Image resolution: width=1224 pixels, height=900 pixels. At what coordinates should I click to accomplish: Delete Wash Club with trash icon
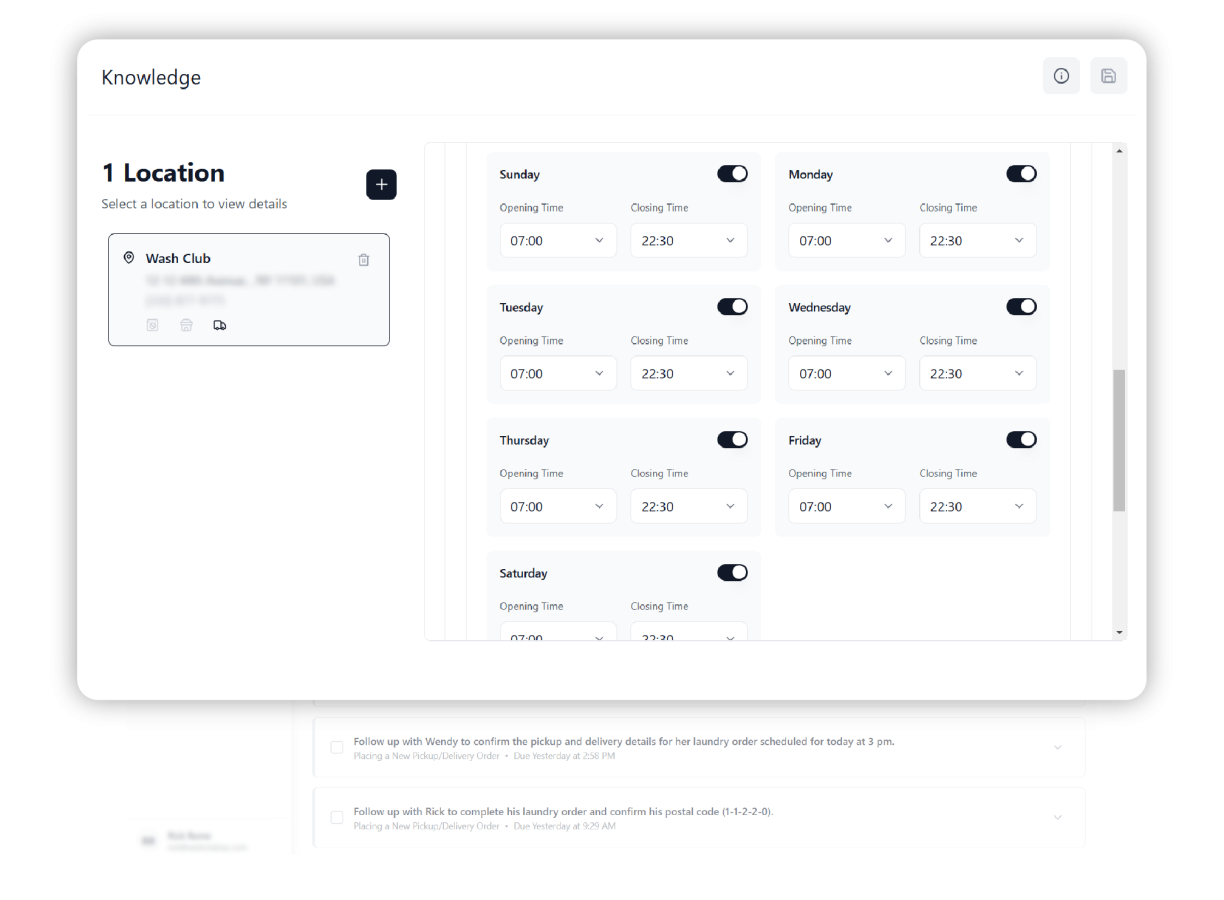[x=364, y=260]
